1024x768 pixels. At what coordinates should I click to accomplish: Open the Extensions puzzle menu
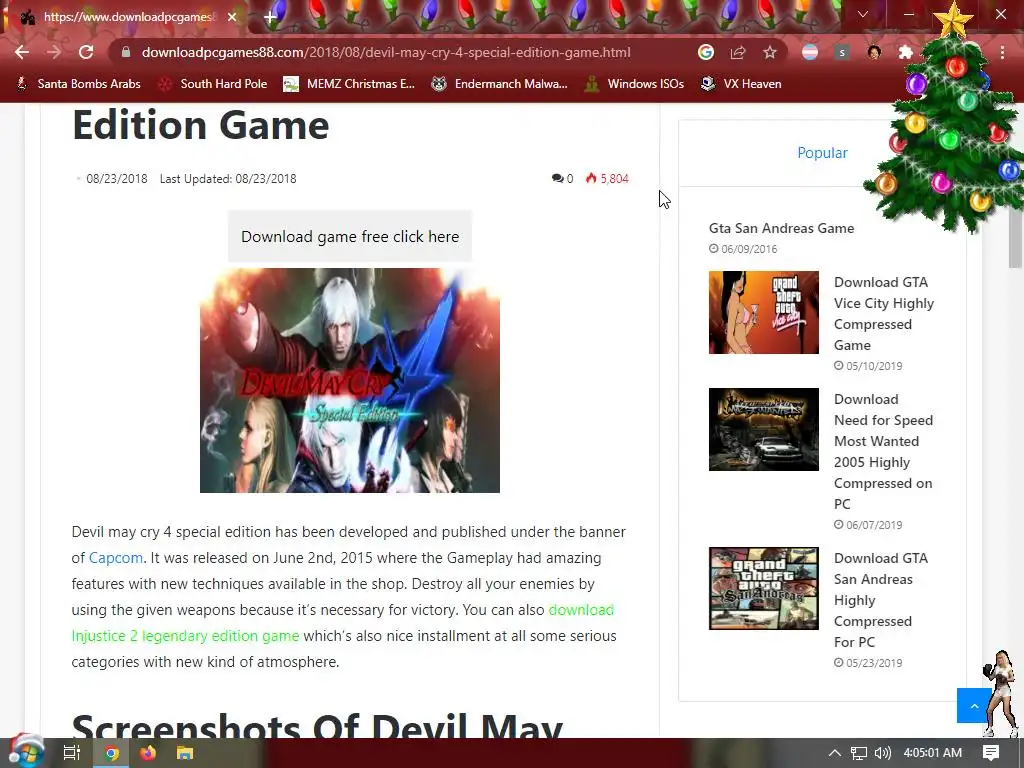906,52
